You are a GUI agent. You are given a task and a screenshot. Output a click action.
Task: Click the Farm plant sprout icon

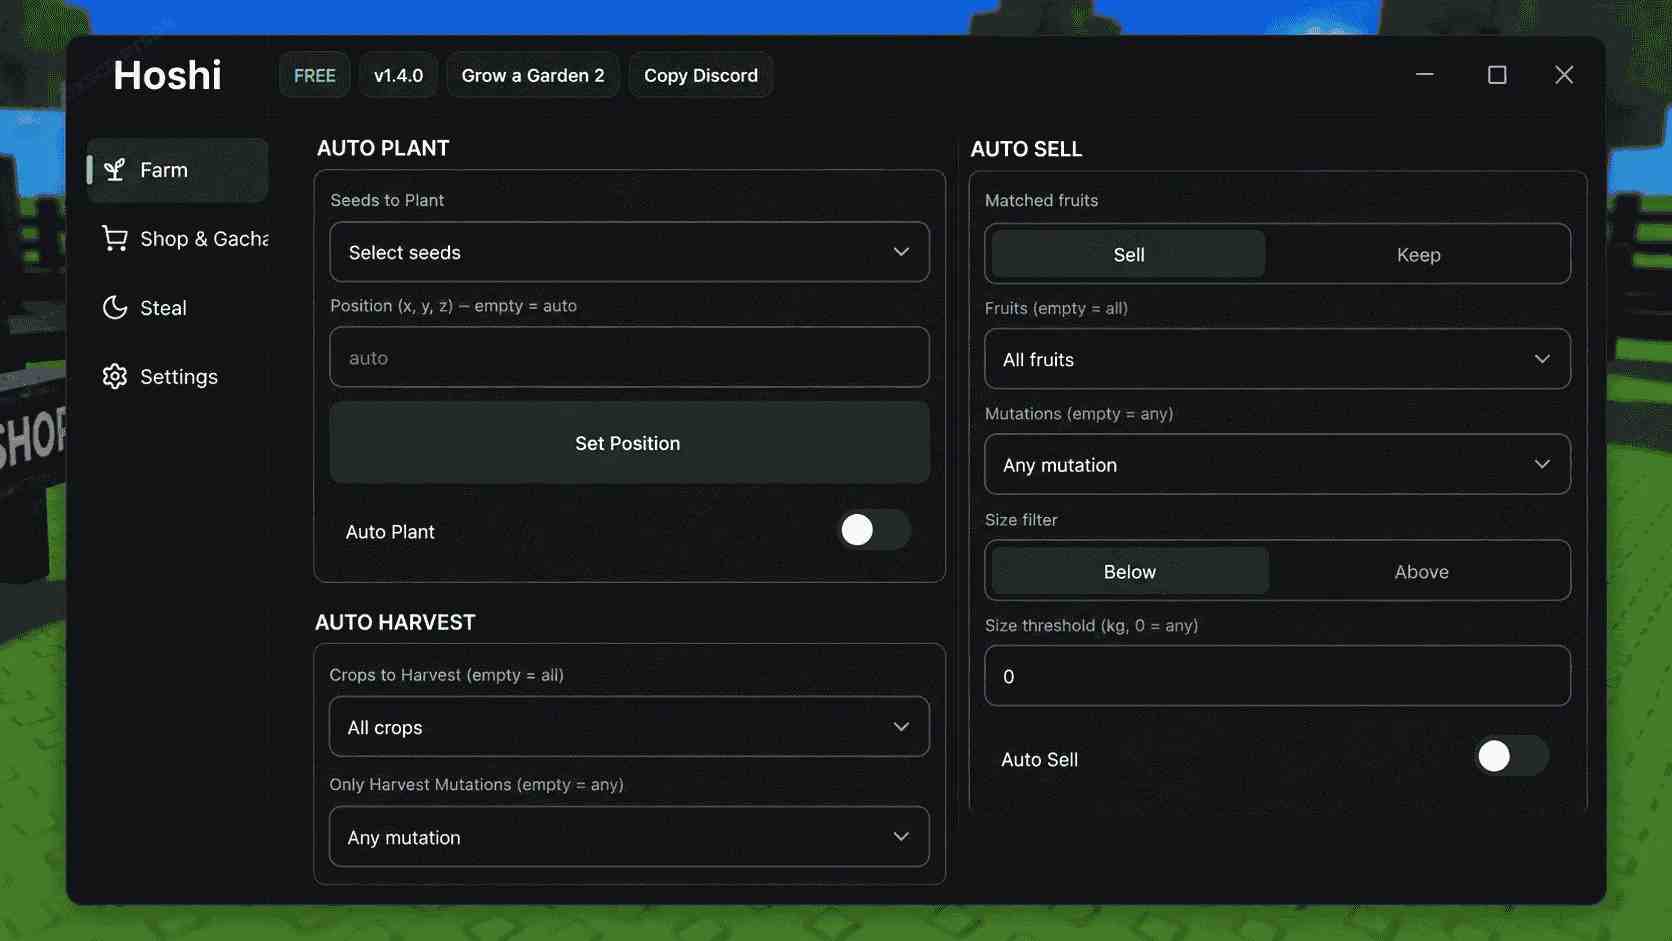click(115, 170)
